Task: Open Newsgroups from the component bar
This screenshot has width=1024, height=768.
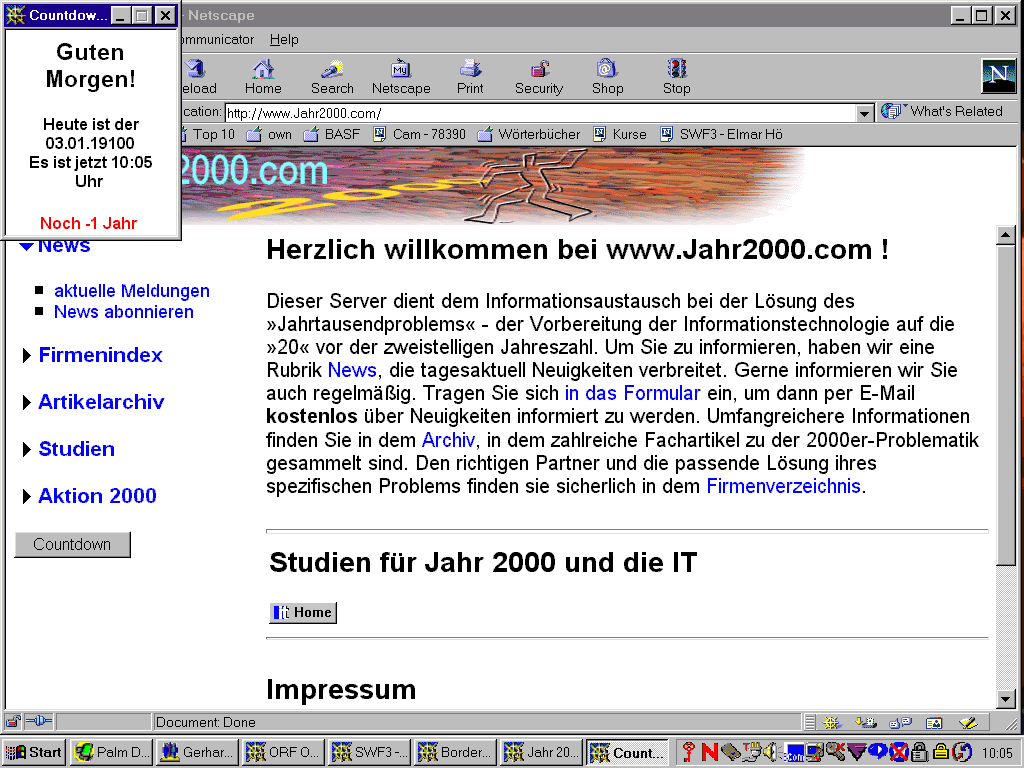Action: [x=901, y=722]
